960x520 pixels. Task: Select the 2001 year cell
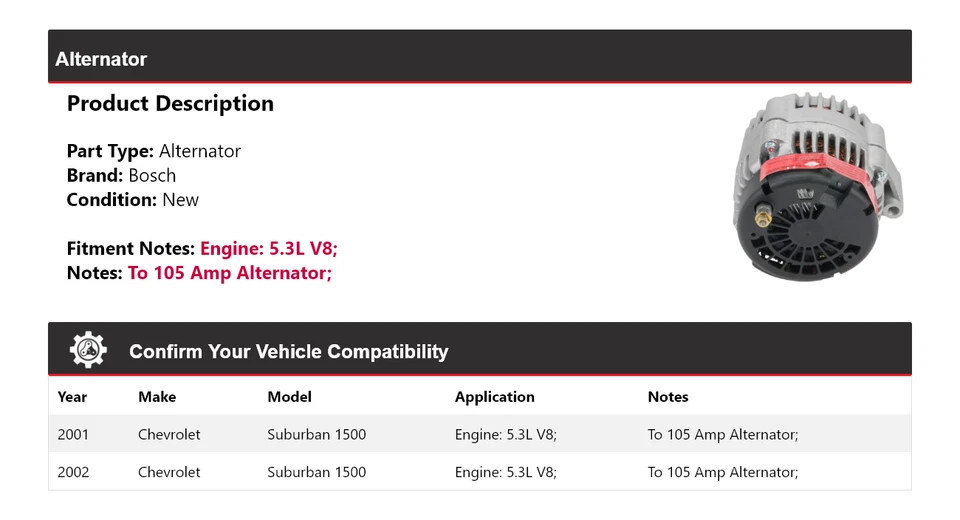(x=73, y=435)
